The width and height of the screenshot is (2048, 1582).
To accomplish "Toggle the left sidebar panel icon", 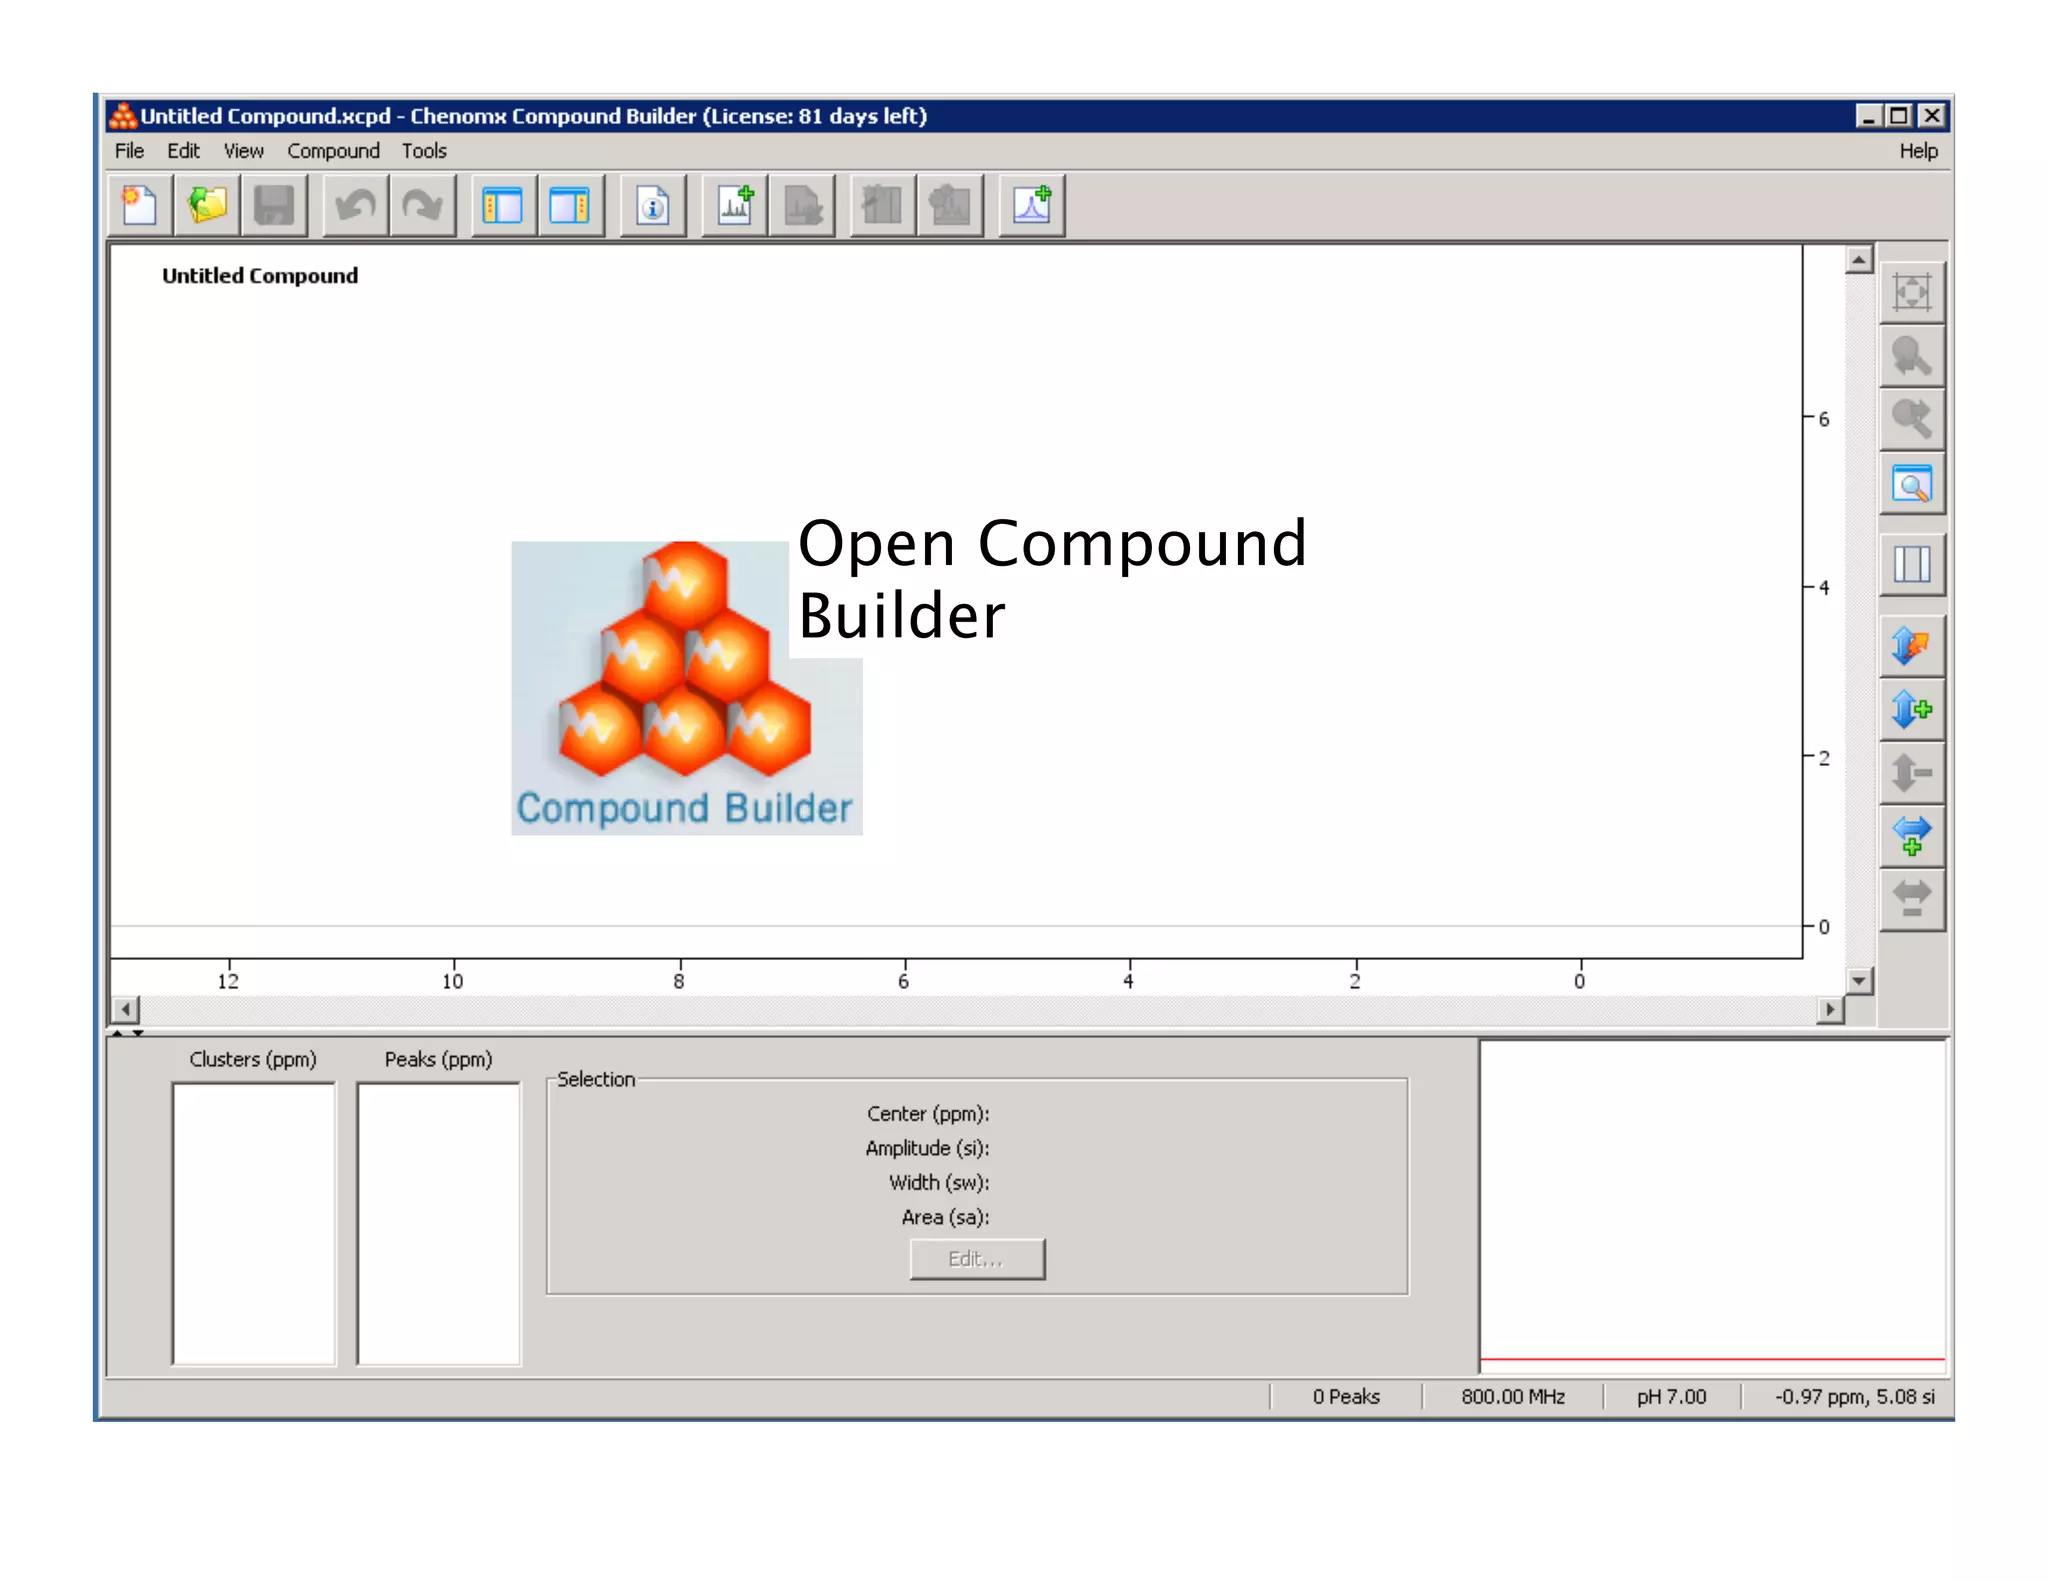I will click(x=503, y=206).
